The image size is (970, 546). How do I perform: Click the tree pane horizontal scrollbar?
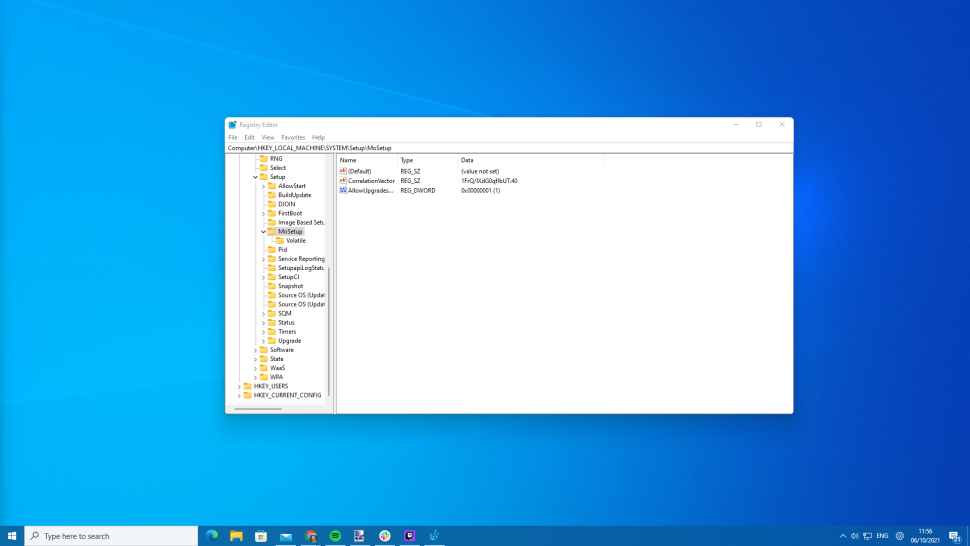pos(258,408)
